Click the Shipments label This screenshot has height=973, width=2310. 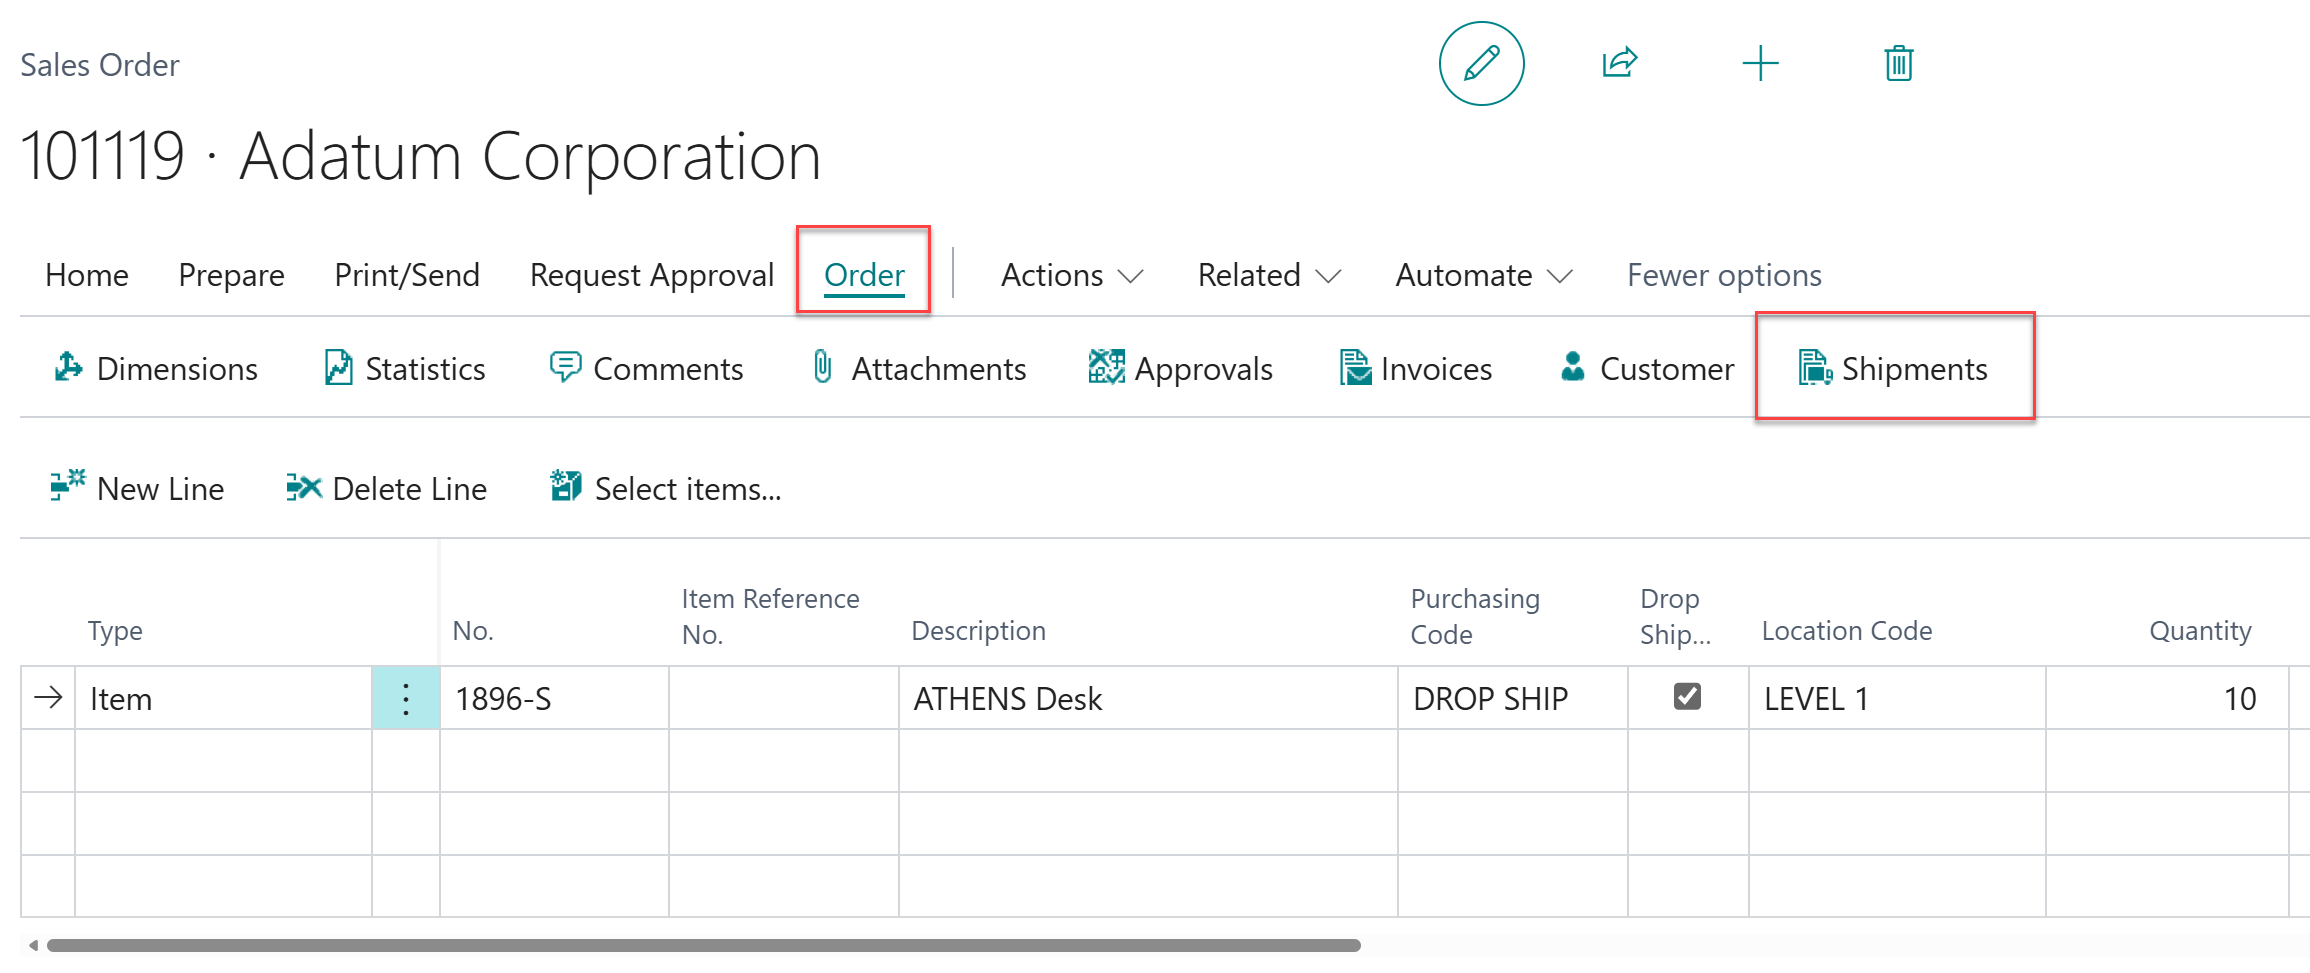(x=1914, y=369)
